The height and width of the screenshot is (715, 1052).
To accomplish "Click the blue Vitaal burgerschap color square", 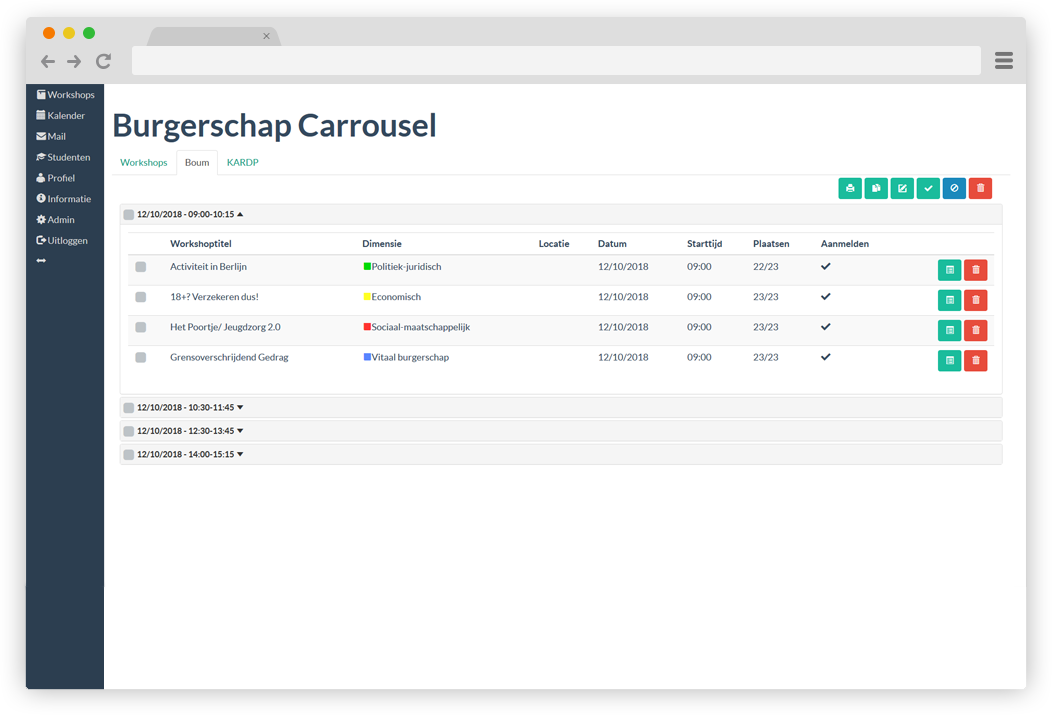I will pyautogui.click(x=367, y=357).
